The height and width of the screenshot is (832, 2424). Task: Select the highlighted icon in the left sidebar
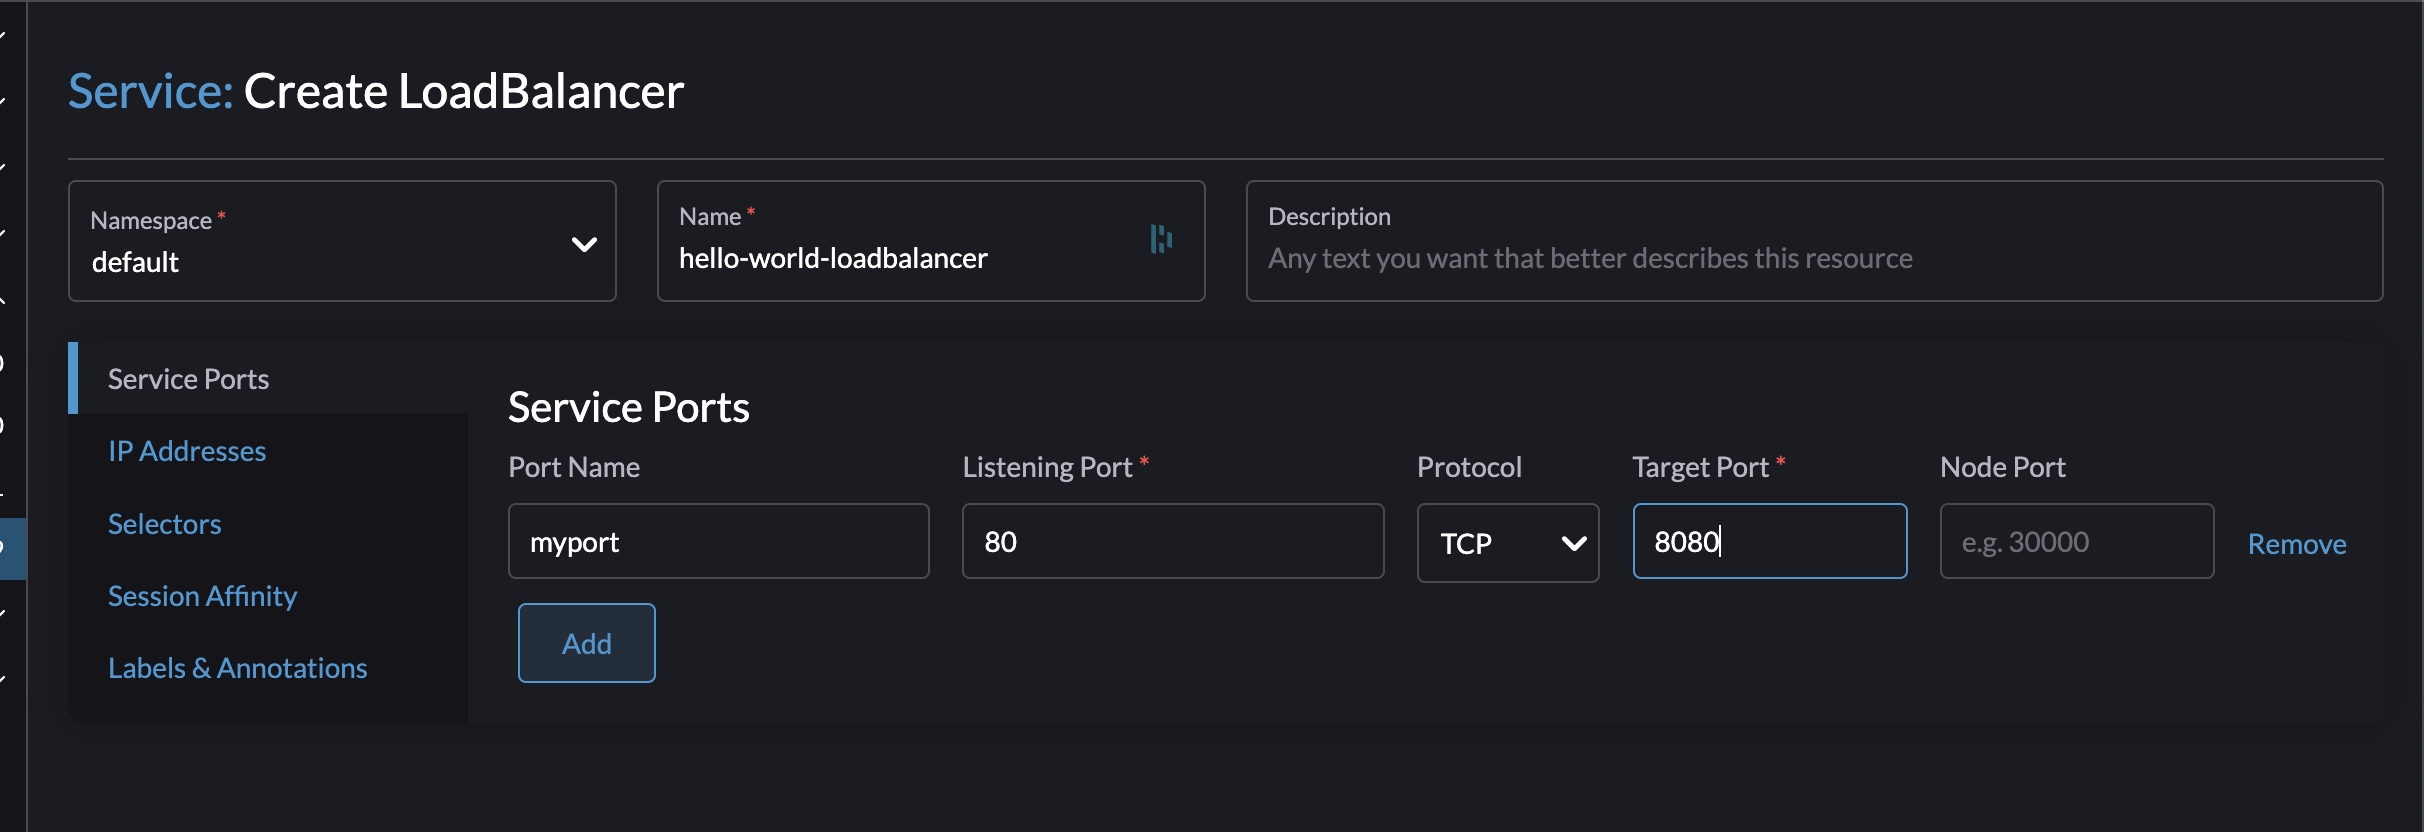(8, 545)
